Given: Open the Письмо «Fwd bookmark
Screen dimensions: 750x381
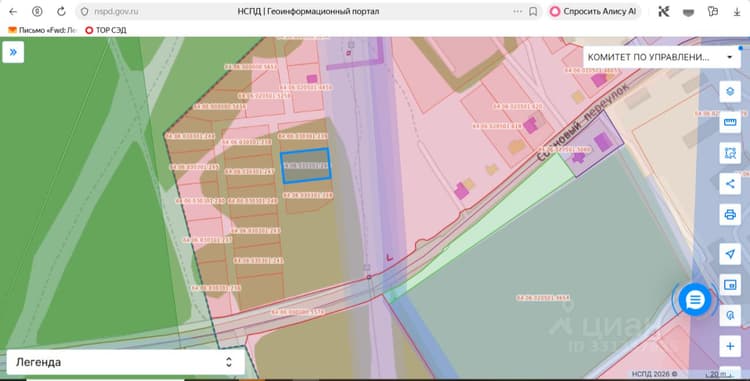Looking at the screenshot, I should click(x=43, y=30).
